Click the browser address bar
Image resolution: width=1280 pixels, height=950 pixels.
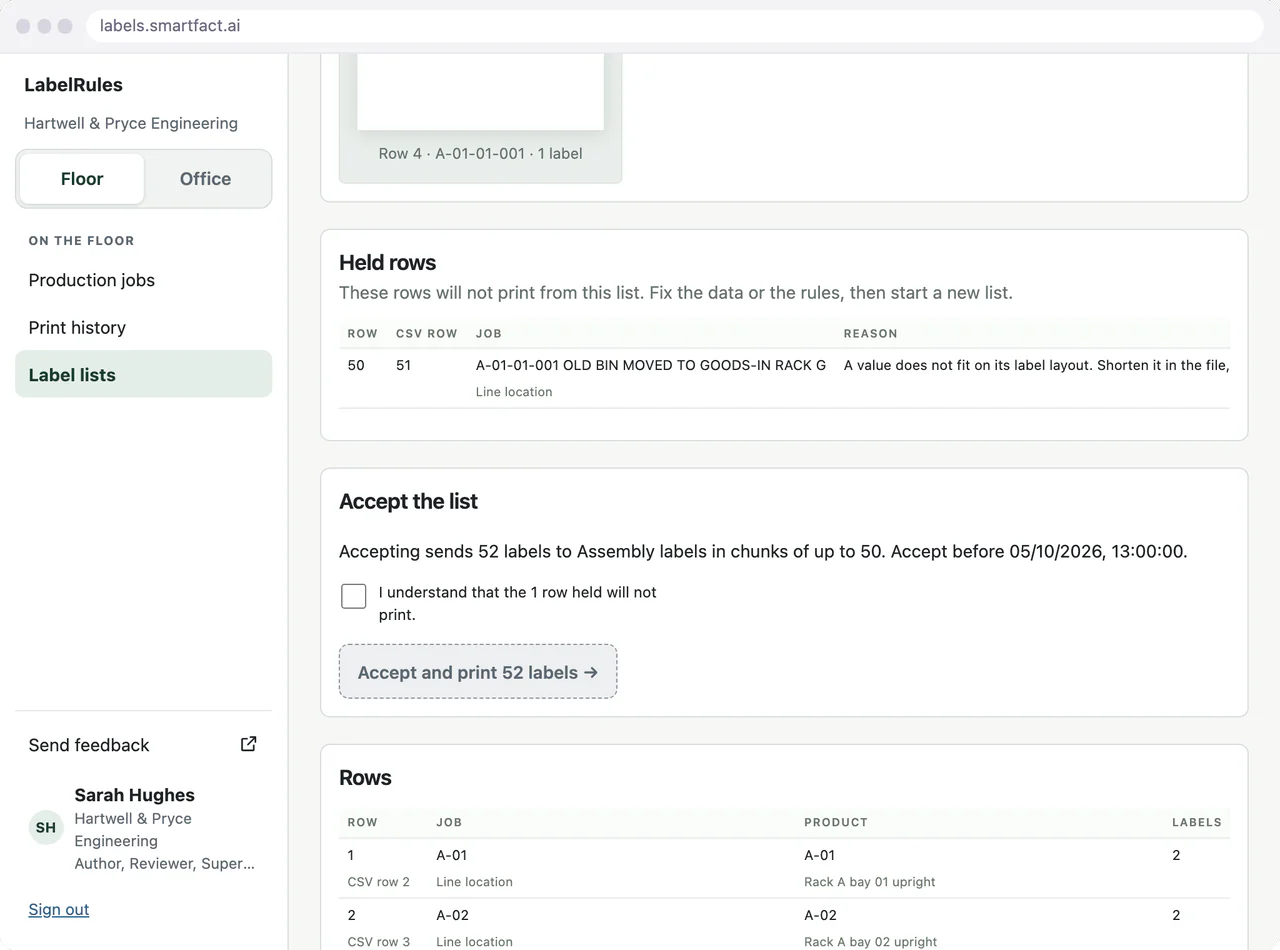[x=675, y=26]
